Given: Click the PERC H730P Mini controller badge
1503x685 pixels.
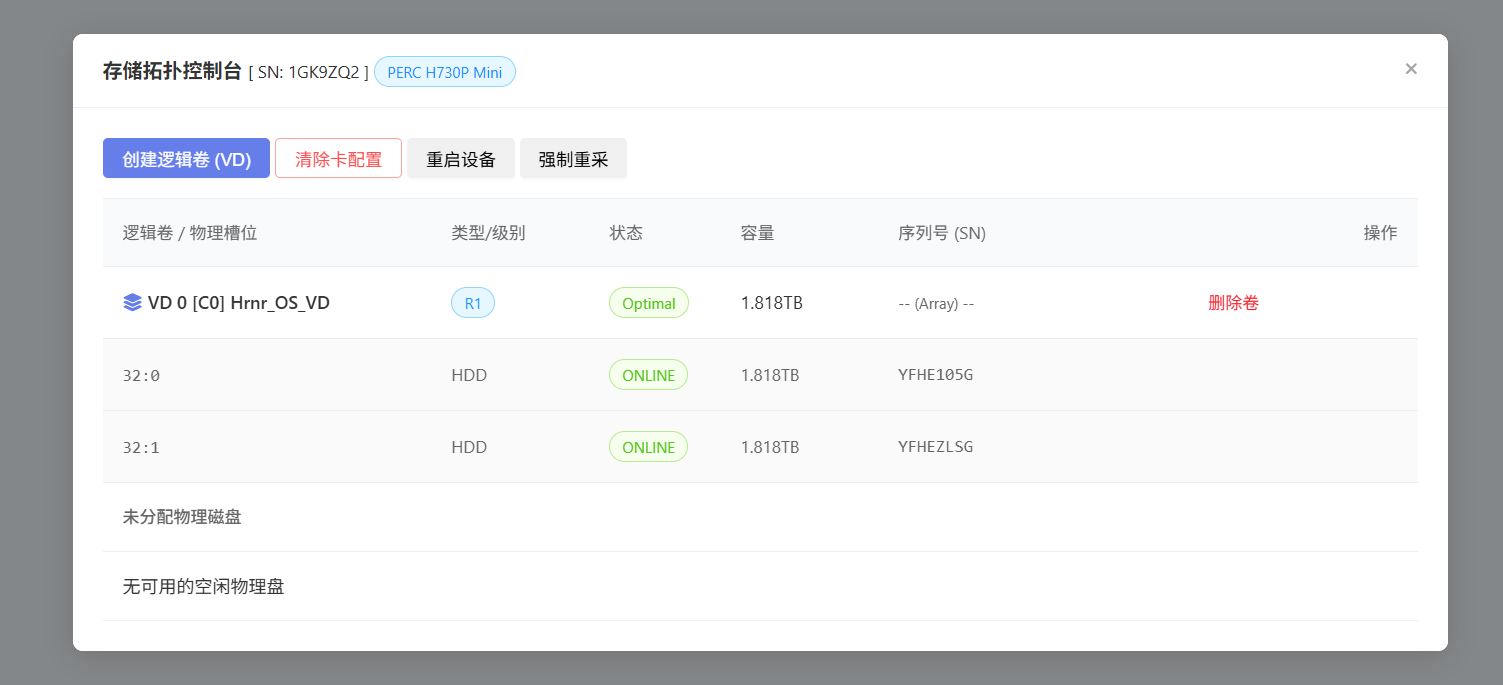Looking at the screenshot, I should [444, 71].
